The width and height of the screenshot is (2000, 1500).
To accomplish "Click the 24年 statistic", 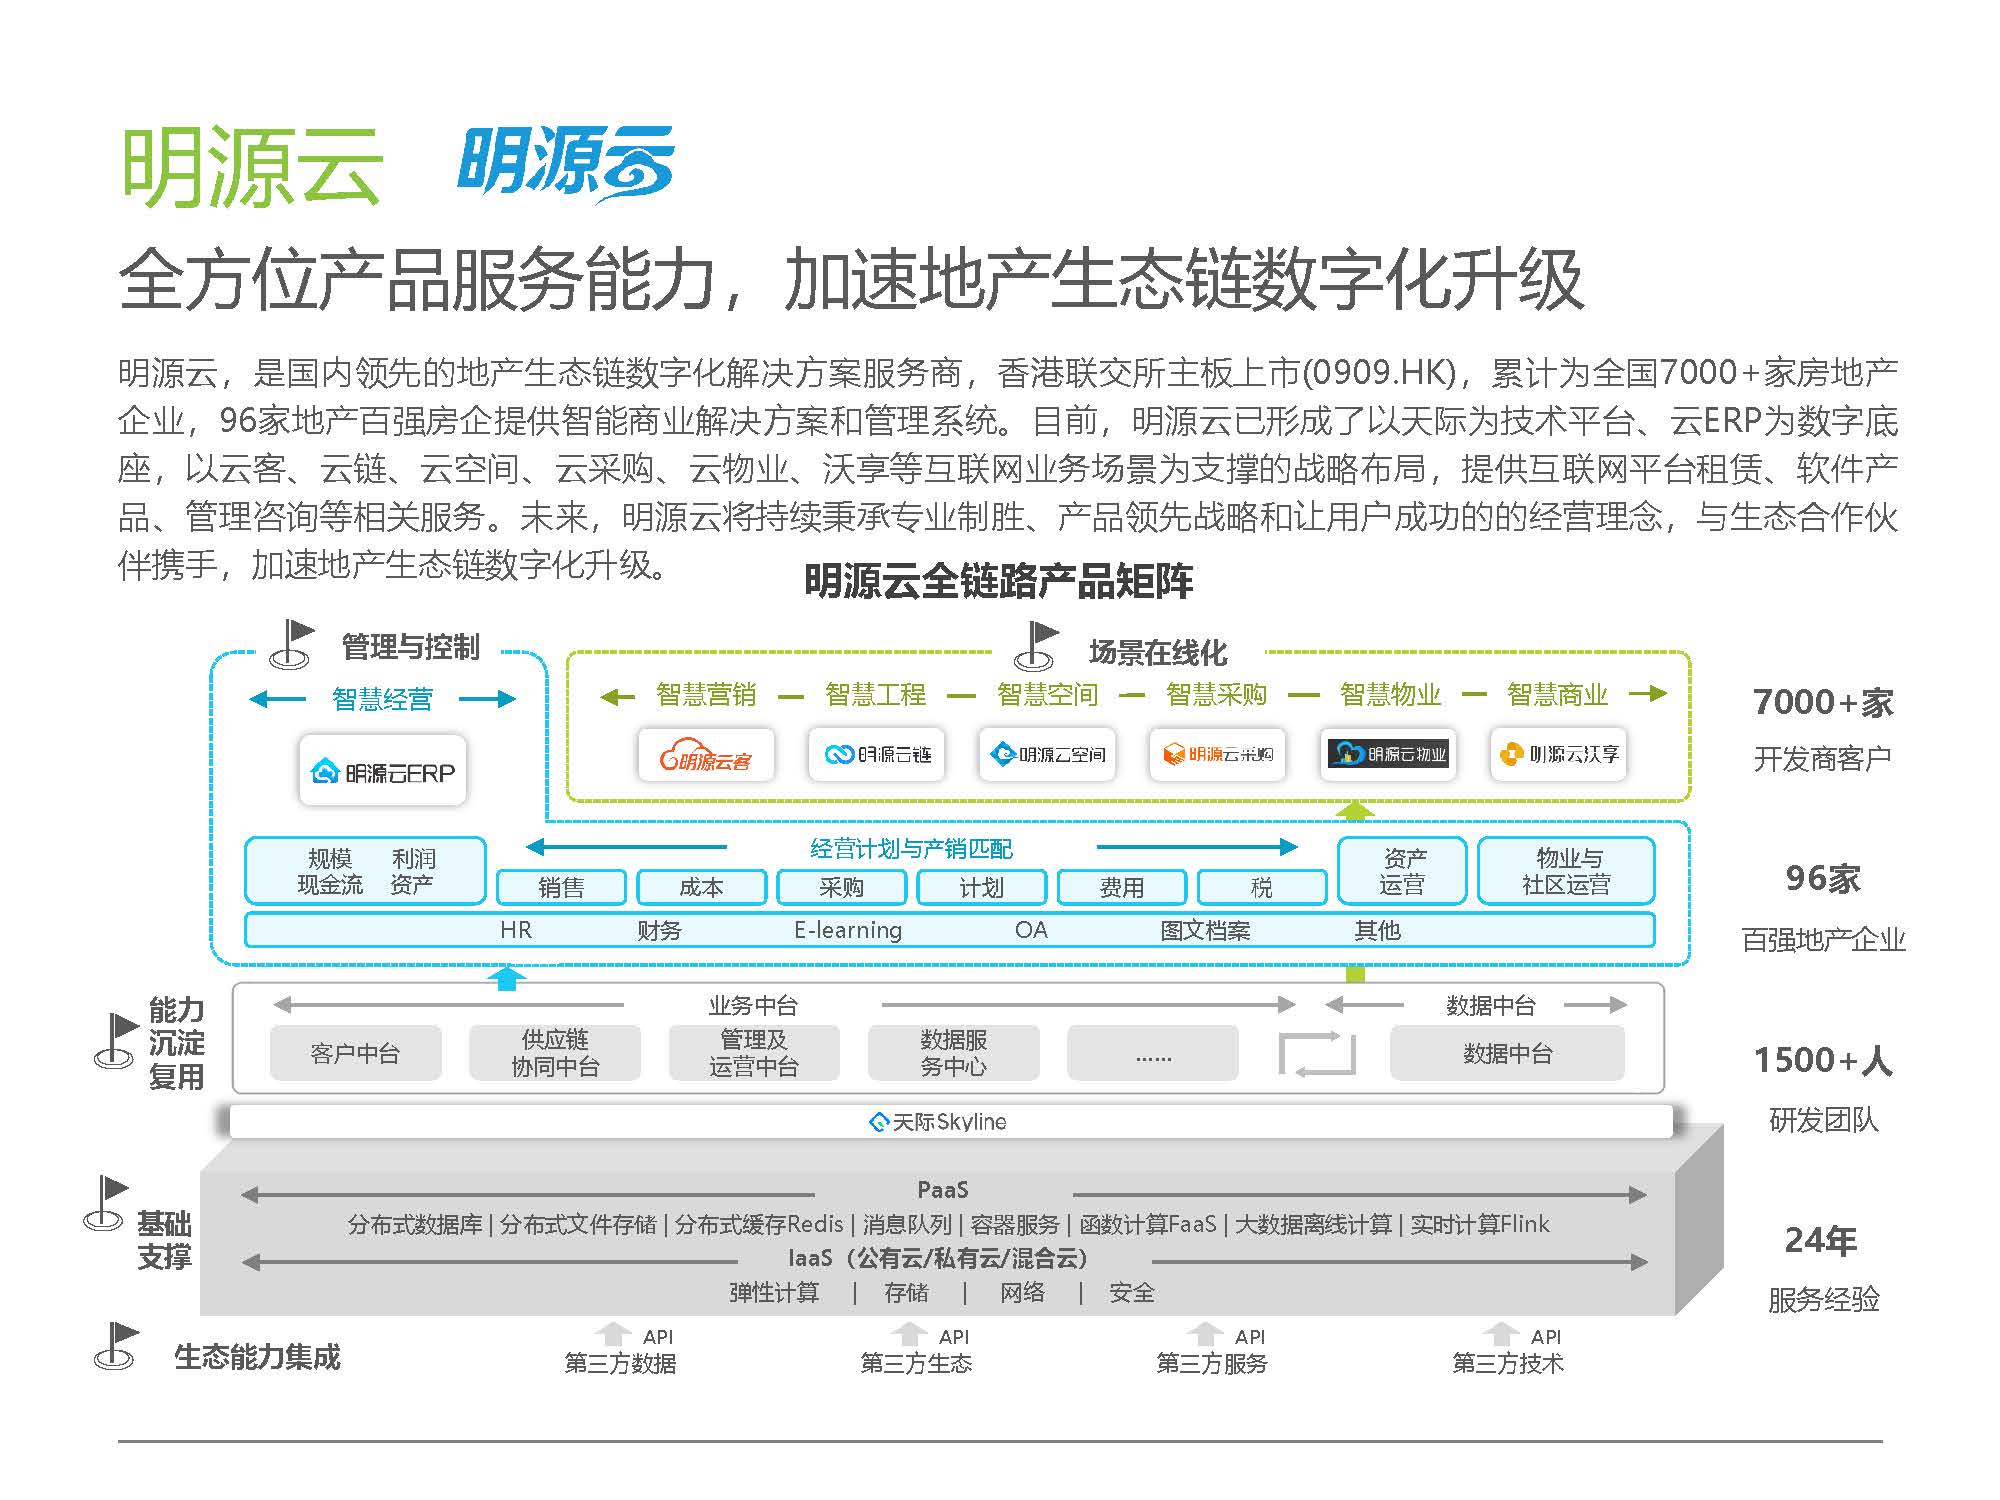I will click(1821, 1240).
